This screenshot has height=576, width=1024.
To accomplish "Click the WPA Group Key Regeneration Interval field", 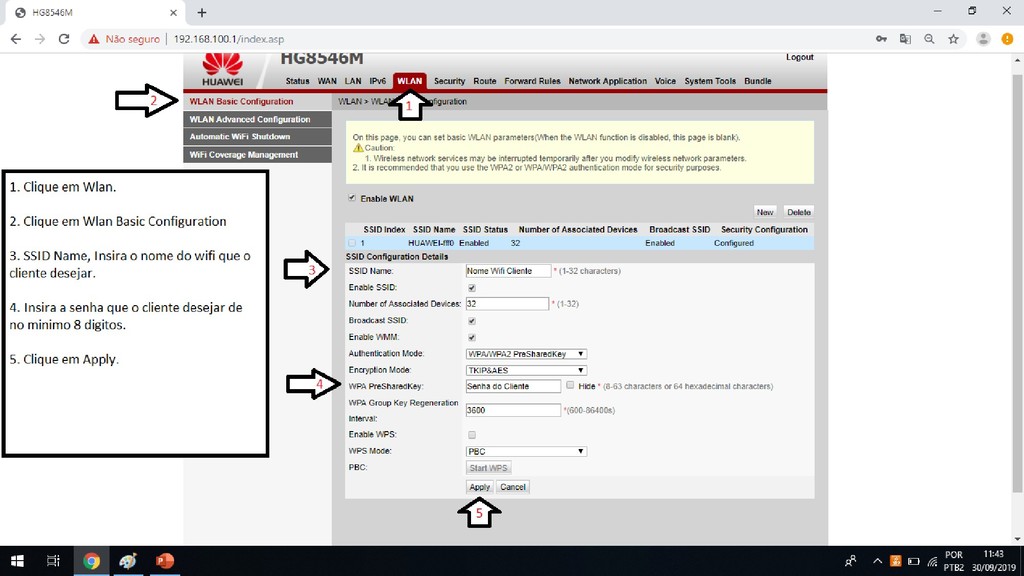I will pos(513,410).
